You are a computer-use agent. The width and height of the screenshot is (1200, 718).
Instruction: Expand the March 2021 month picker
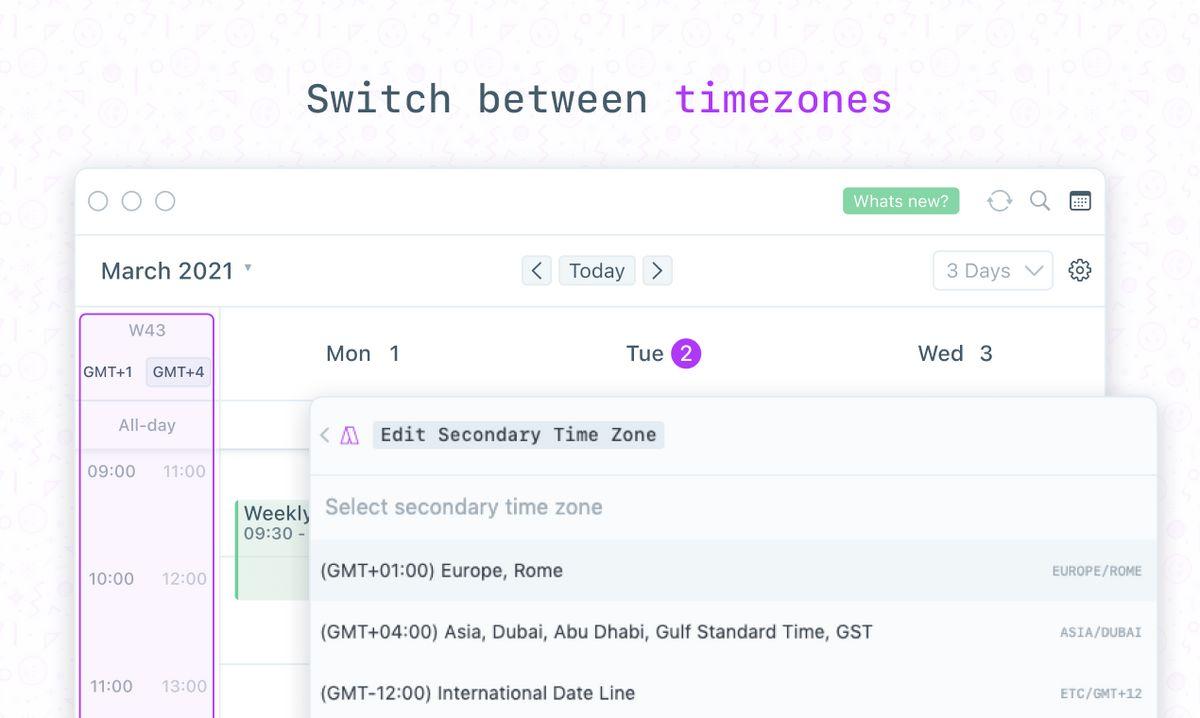[176, 270]
